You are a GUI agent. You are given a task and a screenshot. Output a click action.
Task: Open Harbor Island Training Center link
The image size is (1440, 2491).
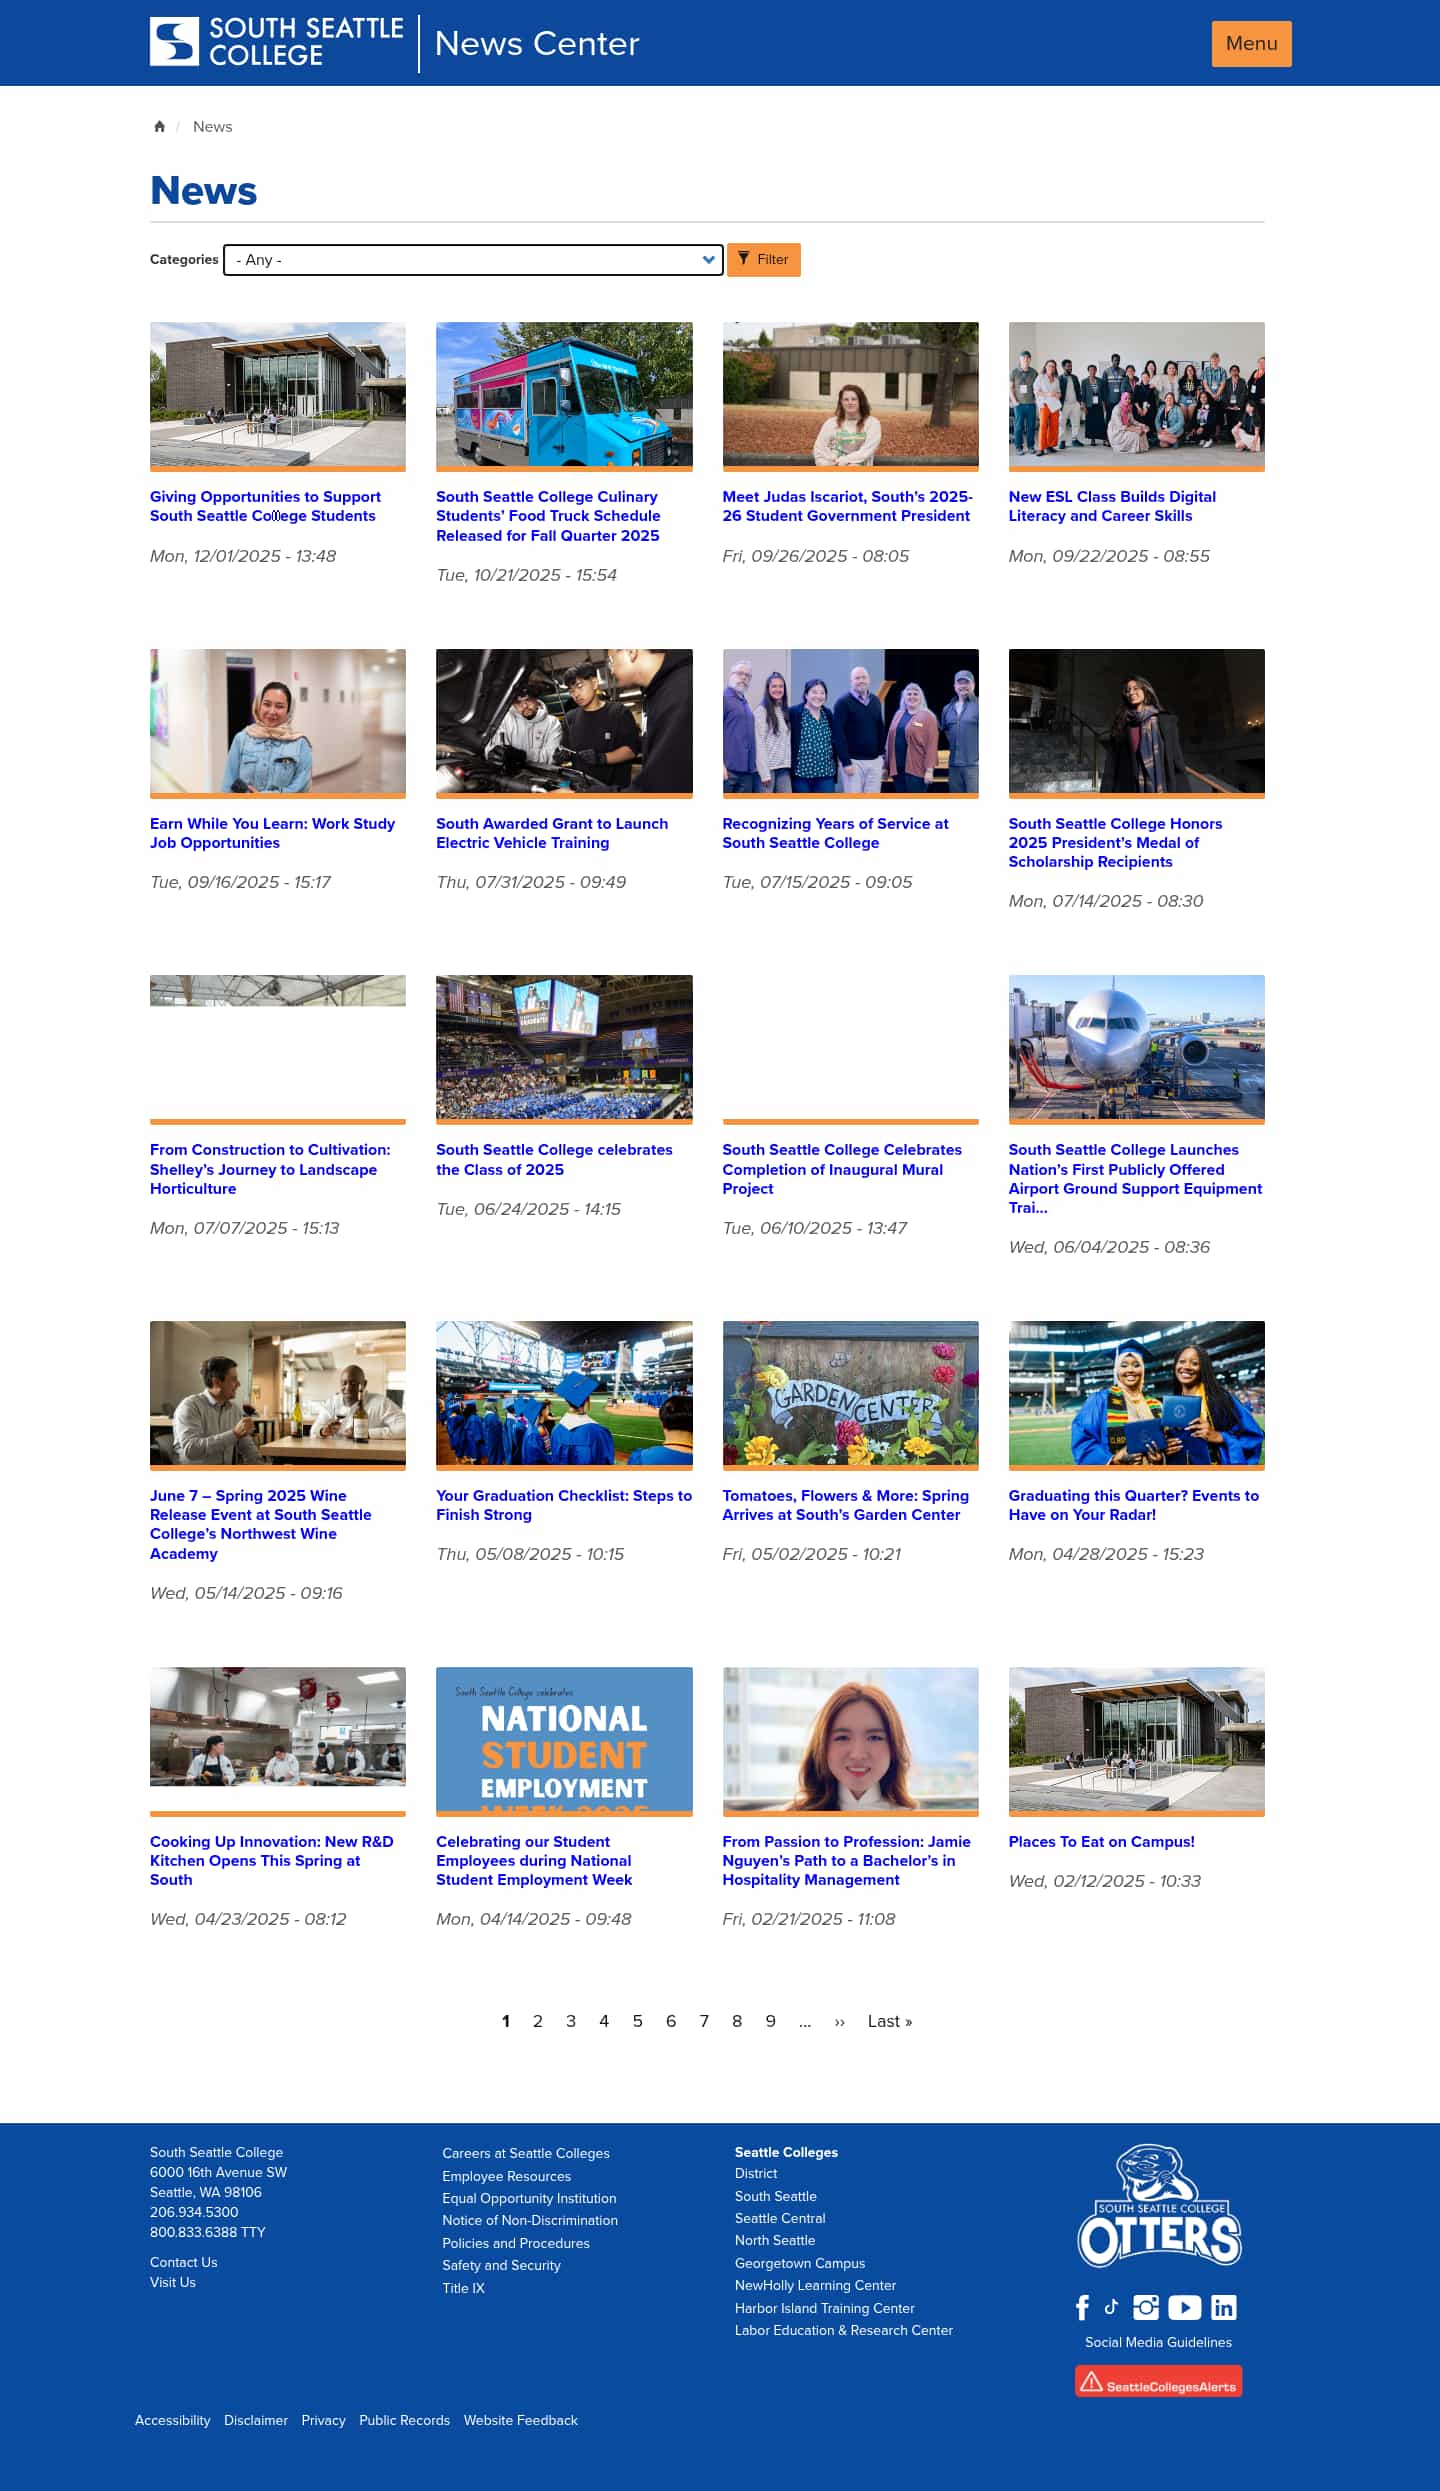pos(824,2308)
